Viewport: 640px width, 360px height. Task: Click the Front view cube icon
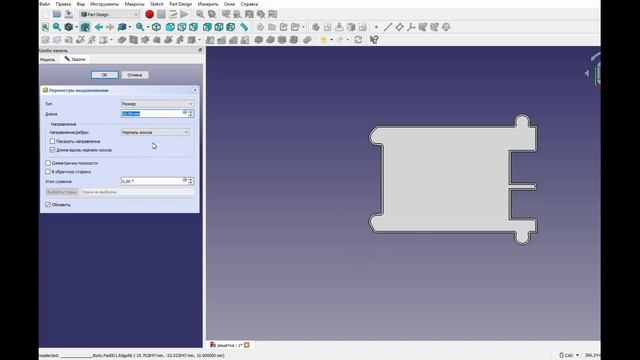pos(170,27)
